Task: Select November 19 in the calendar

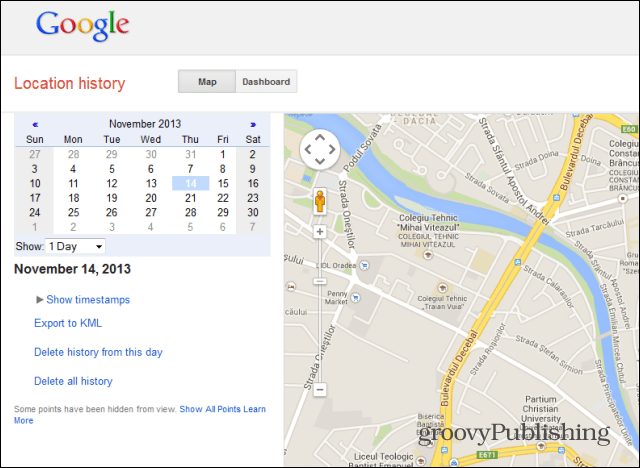Action: (x=112, y=198)
